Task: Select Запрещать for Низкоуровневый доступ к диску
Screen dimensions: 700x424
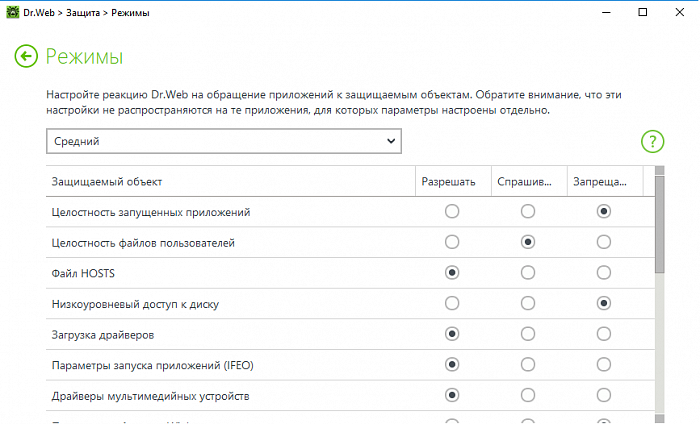Action: (x=604, y=303)
